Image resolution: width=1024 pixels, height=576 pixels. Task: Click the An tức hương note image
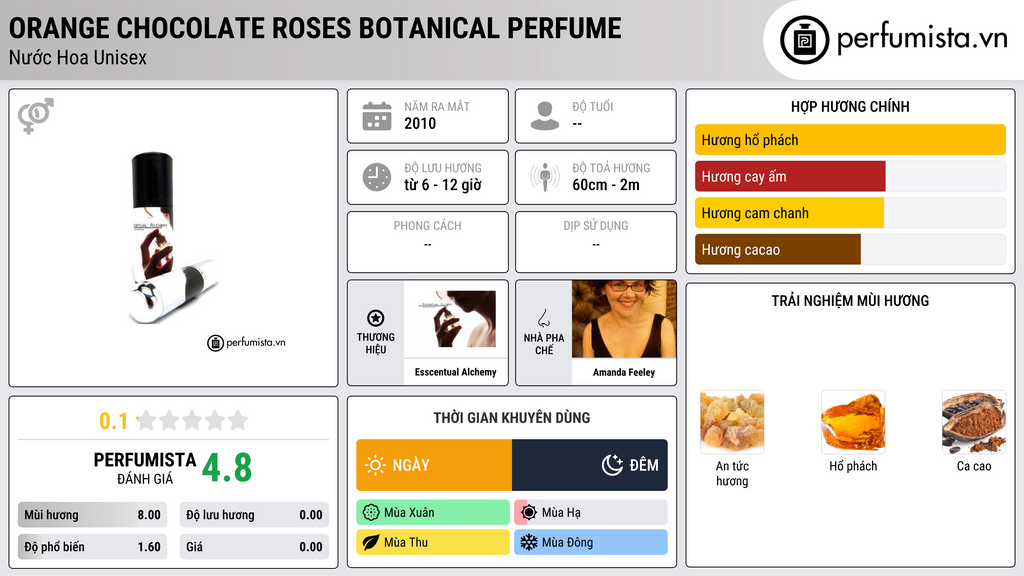[732, 423]
